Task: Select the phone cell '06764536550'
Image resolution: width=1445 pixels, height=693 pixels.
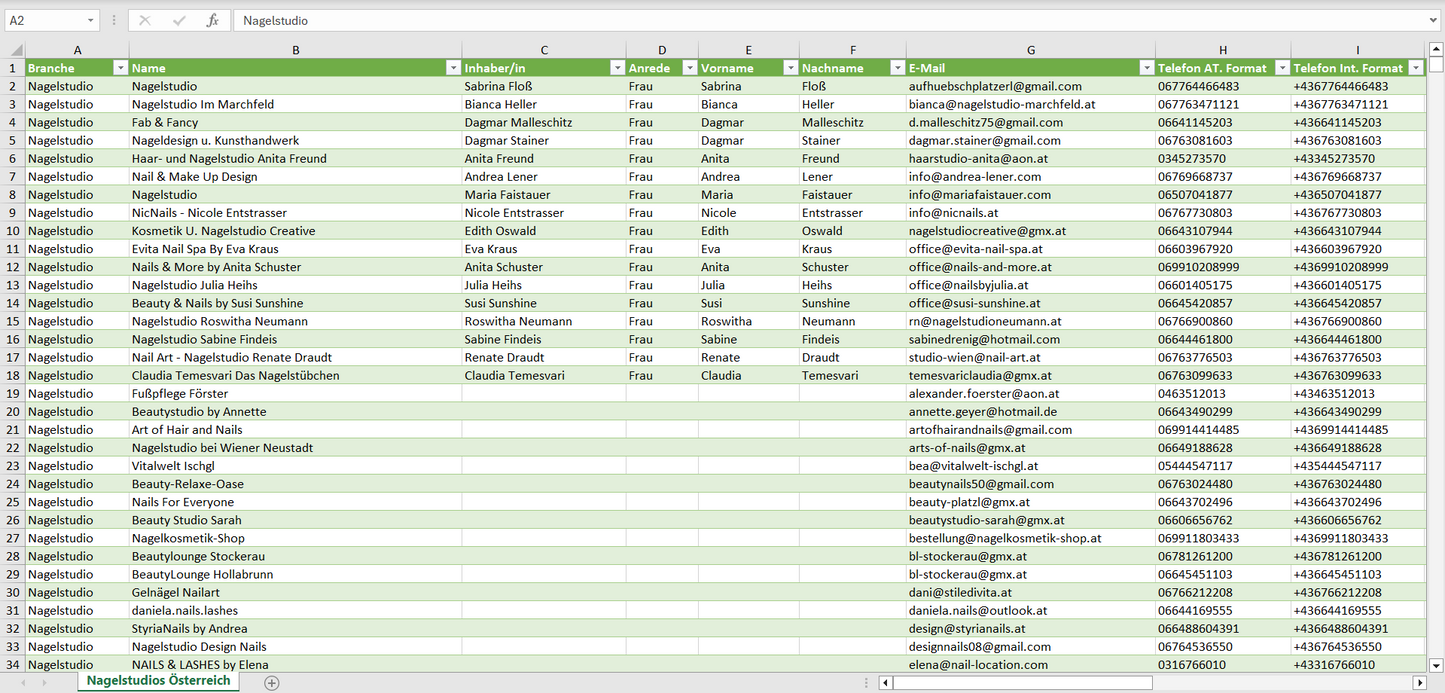Action: pos(1223,646)
